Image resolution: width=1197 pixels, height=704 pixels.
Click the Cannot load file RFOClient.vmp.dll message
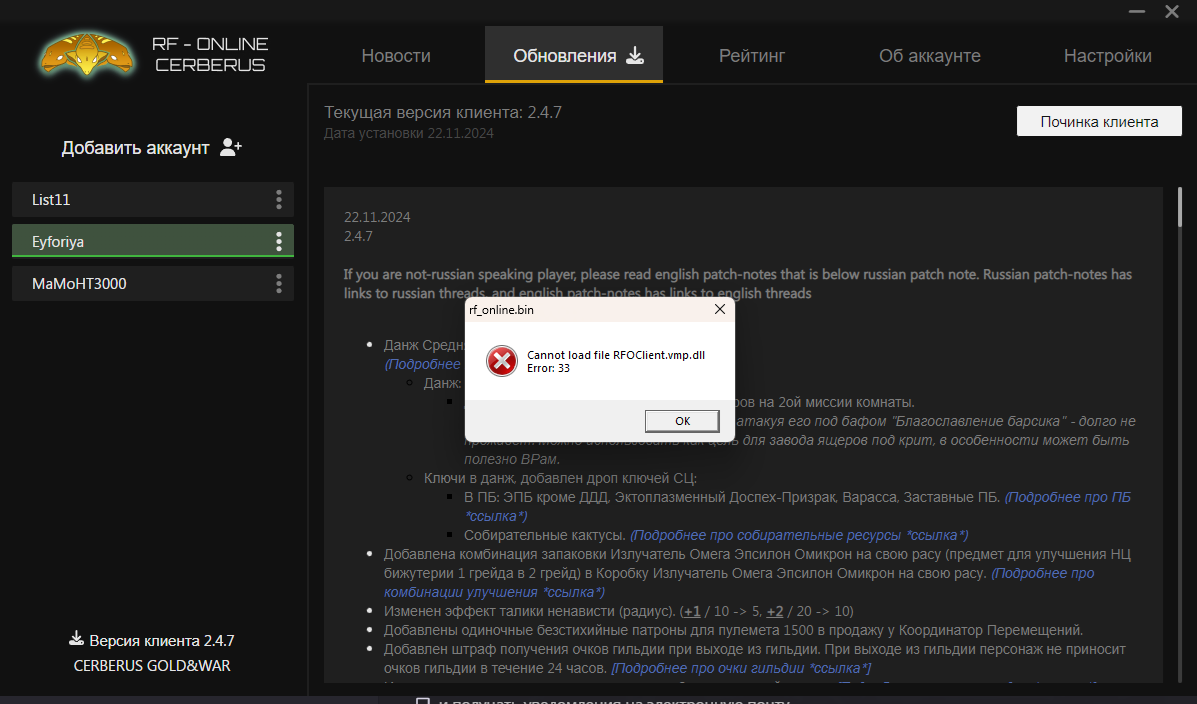(615, 355)
